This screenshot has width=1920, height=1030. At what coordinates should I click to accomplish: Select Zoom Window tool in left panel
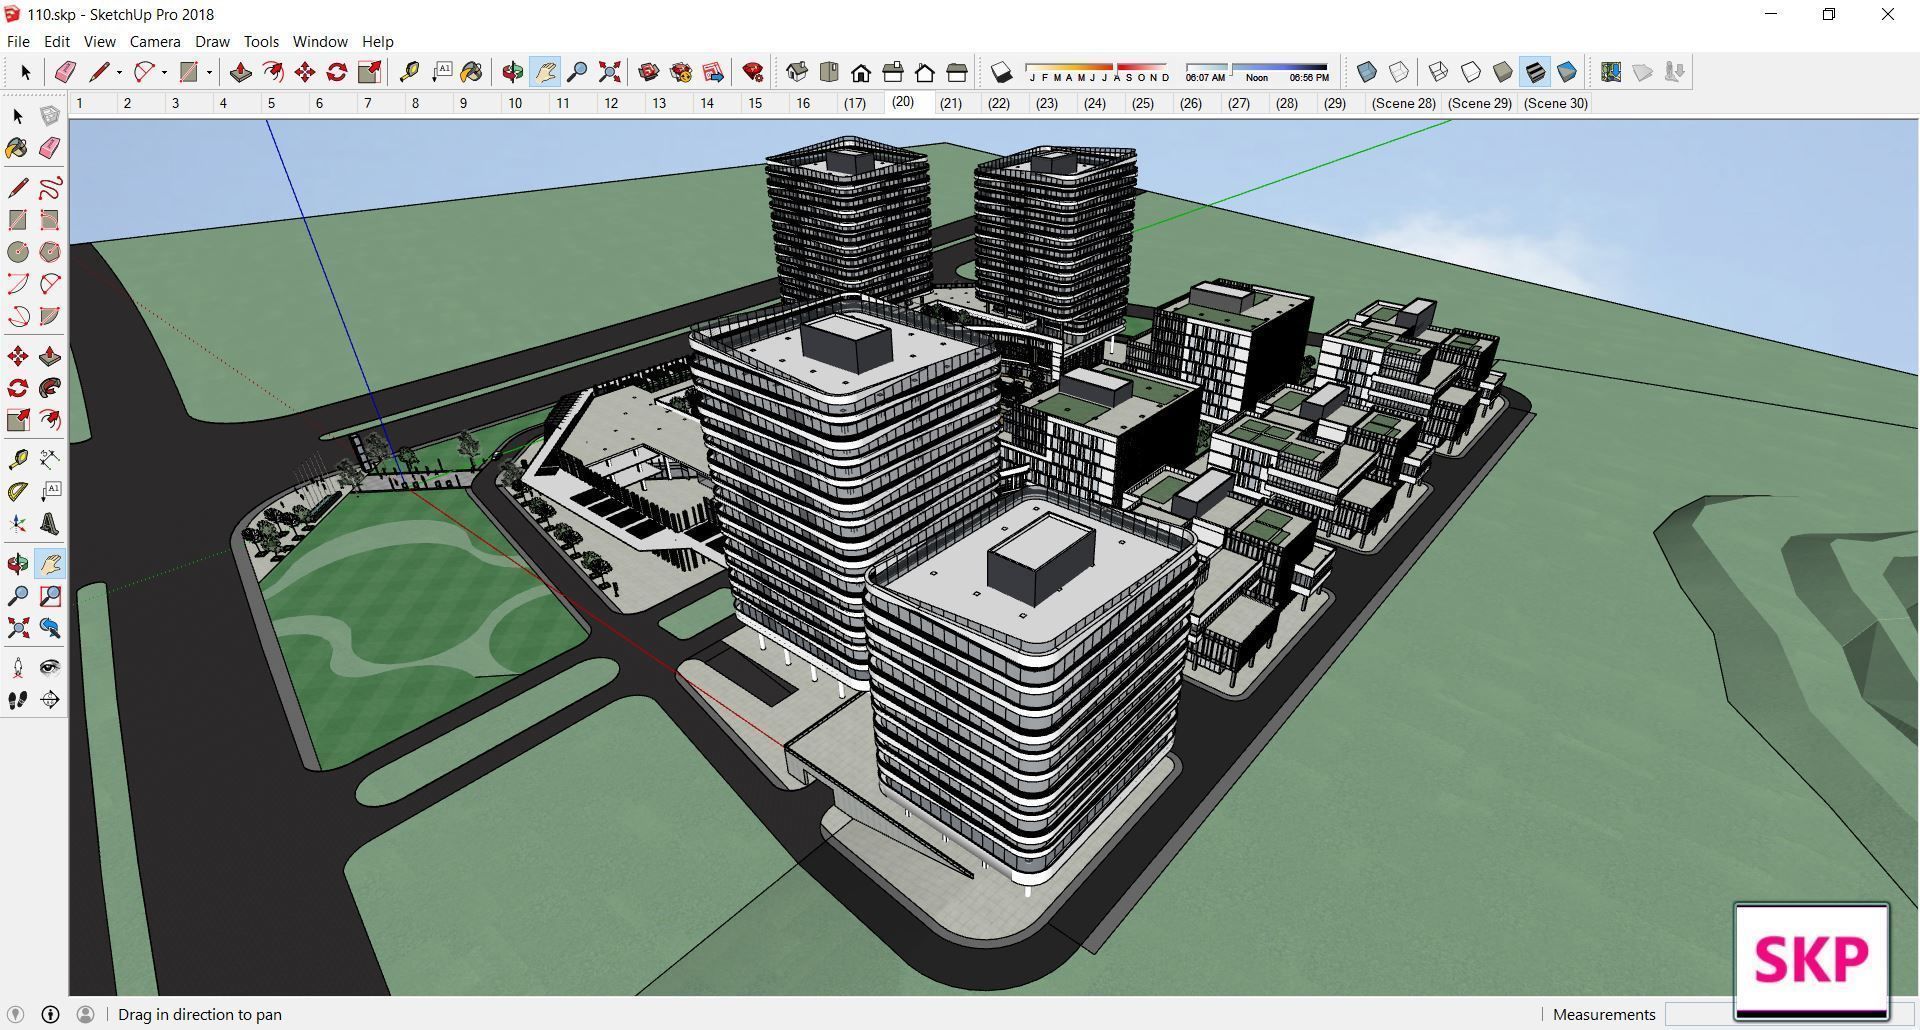coord(50,596)
